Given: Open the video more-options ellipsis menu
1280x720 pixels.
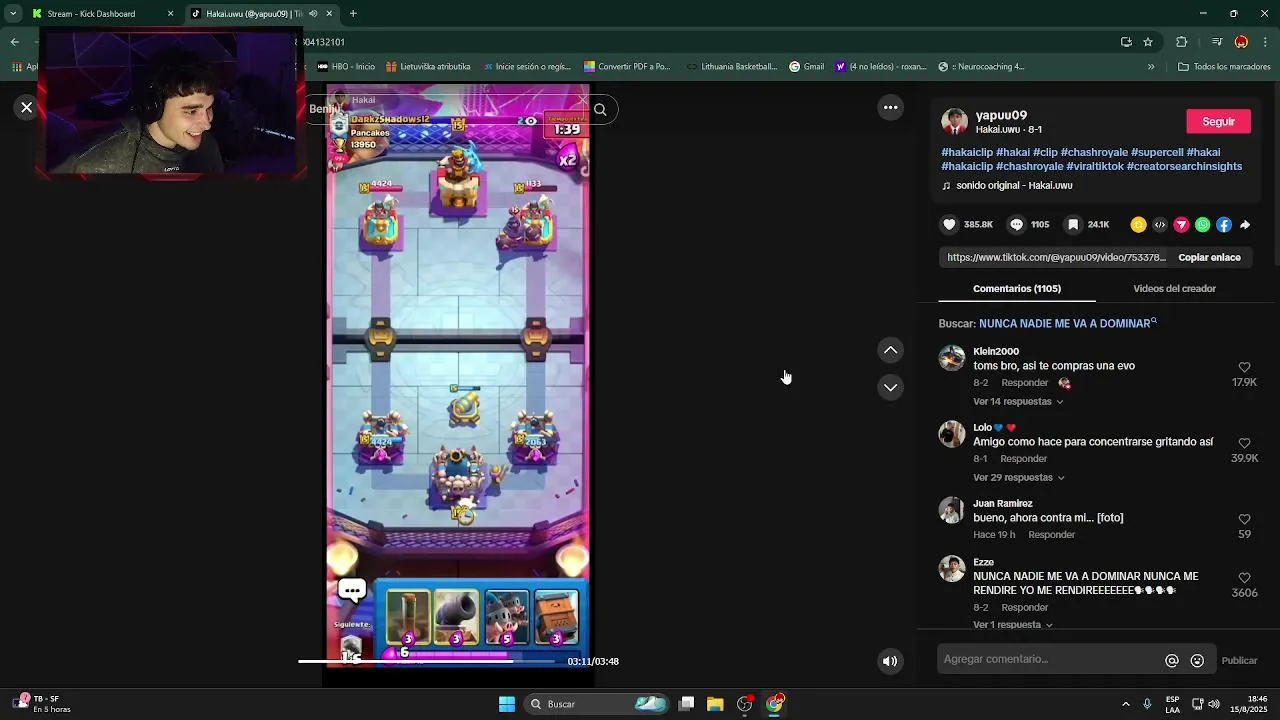Looking at the screenshot, I should (x=890, y=107).
